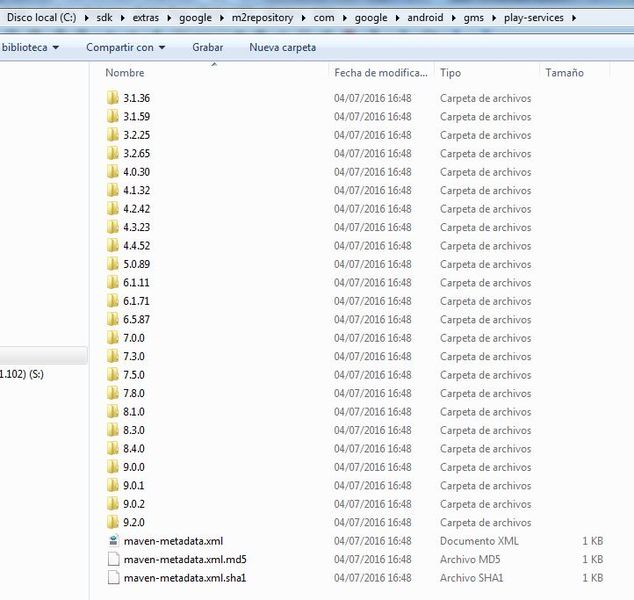The width and height of the screenshot is (634, 600).
Task: Expand the breadcrumb arrow after com
Action: click(x=345, y=18)
